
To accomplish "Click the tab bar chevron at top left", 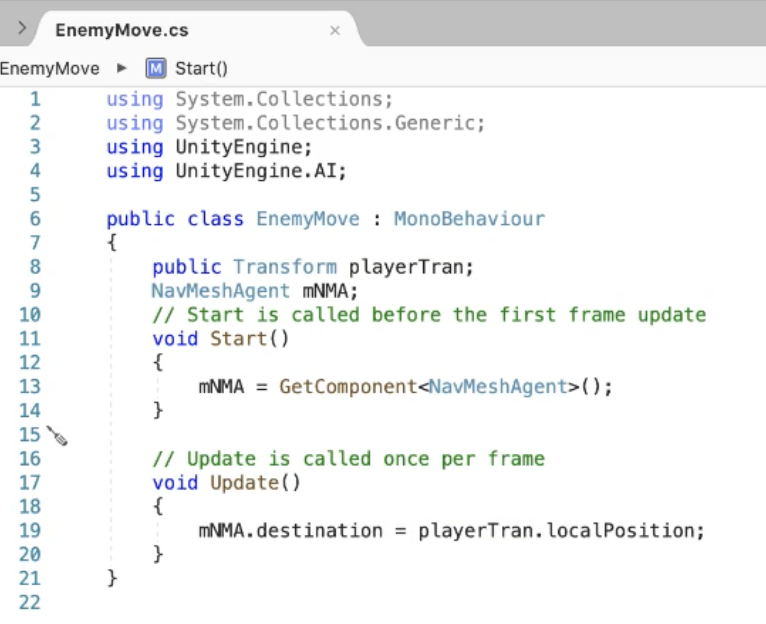I will pyautogui.click(x=22, y=29).
